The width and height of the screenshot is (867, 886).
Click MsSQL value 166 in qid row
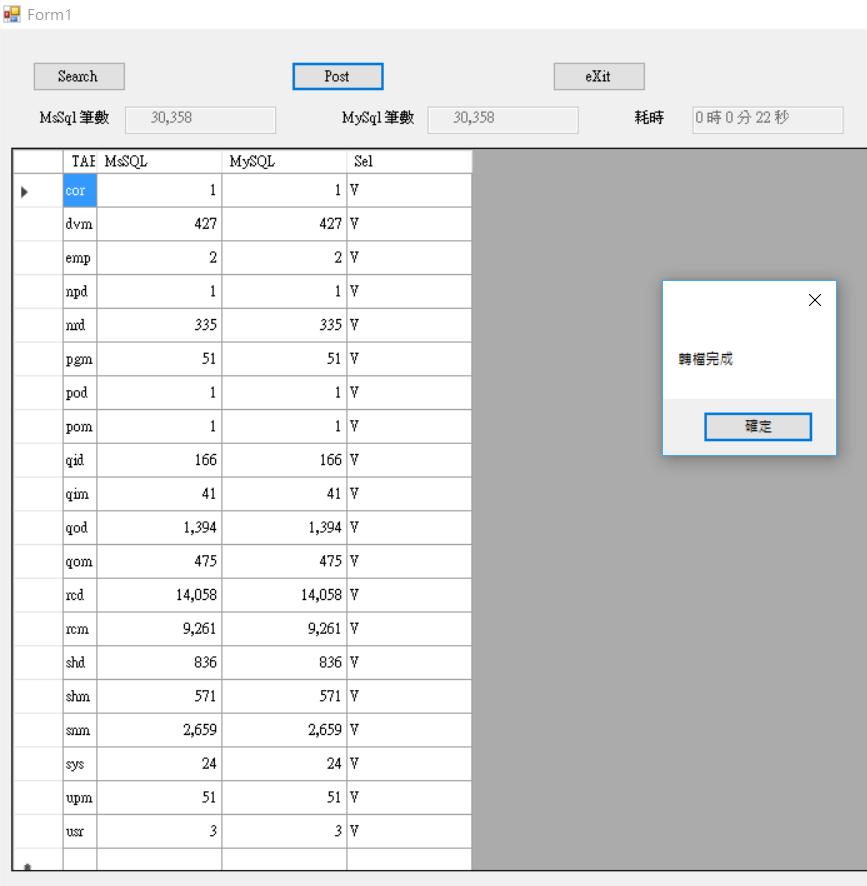point(159,460)
